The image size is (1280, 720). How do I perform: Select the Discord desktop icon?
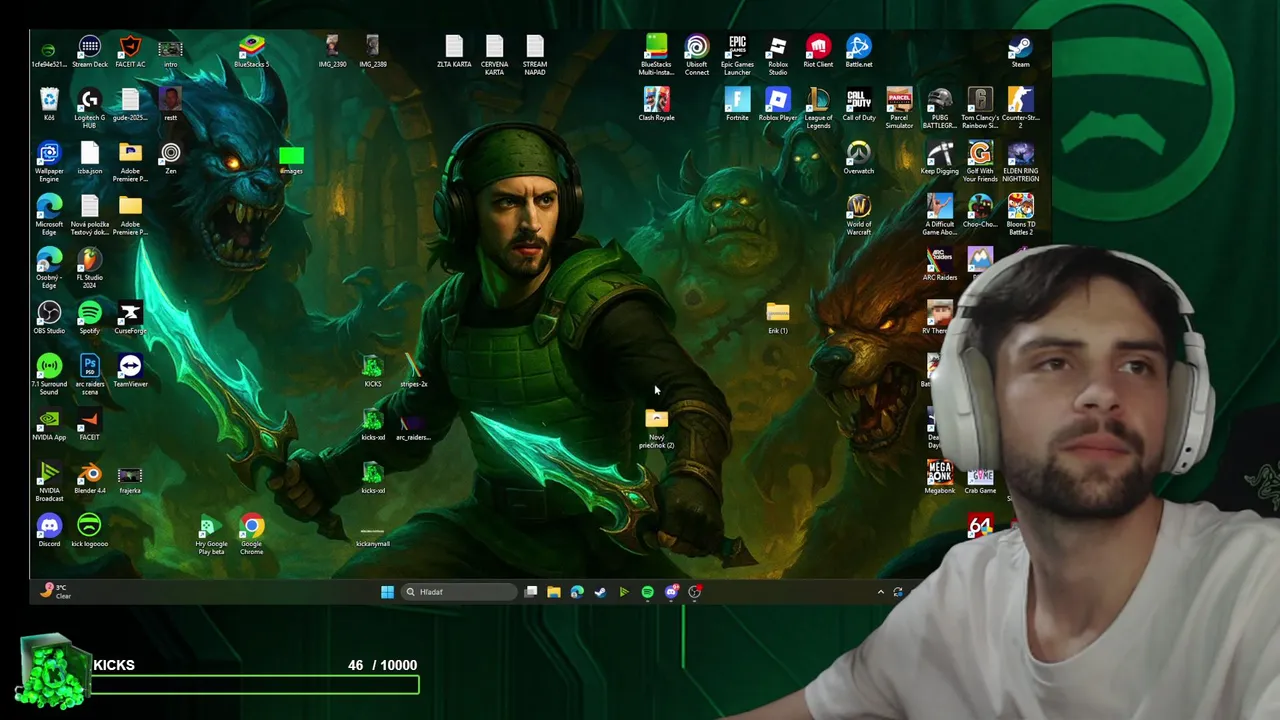pos(49,531)
